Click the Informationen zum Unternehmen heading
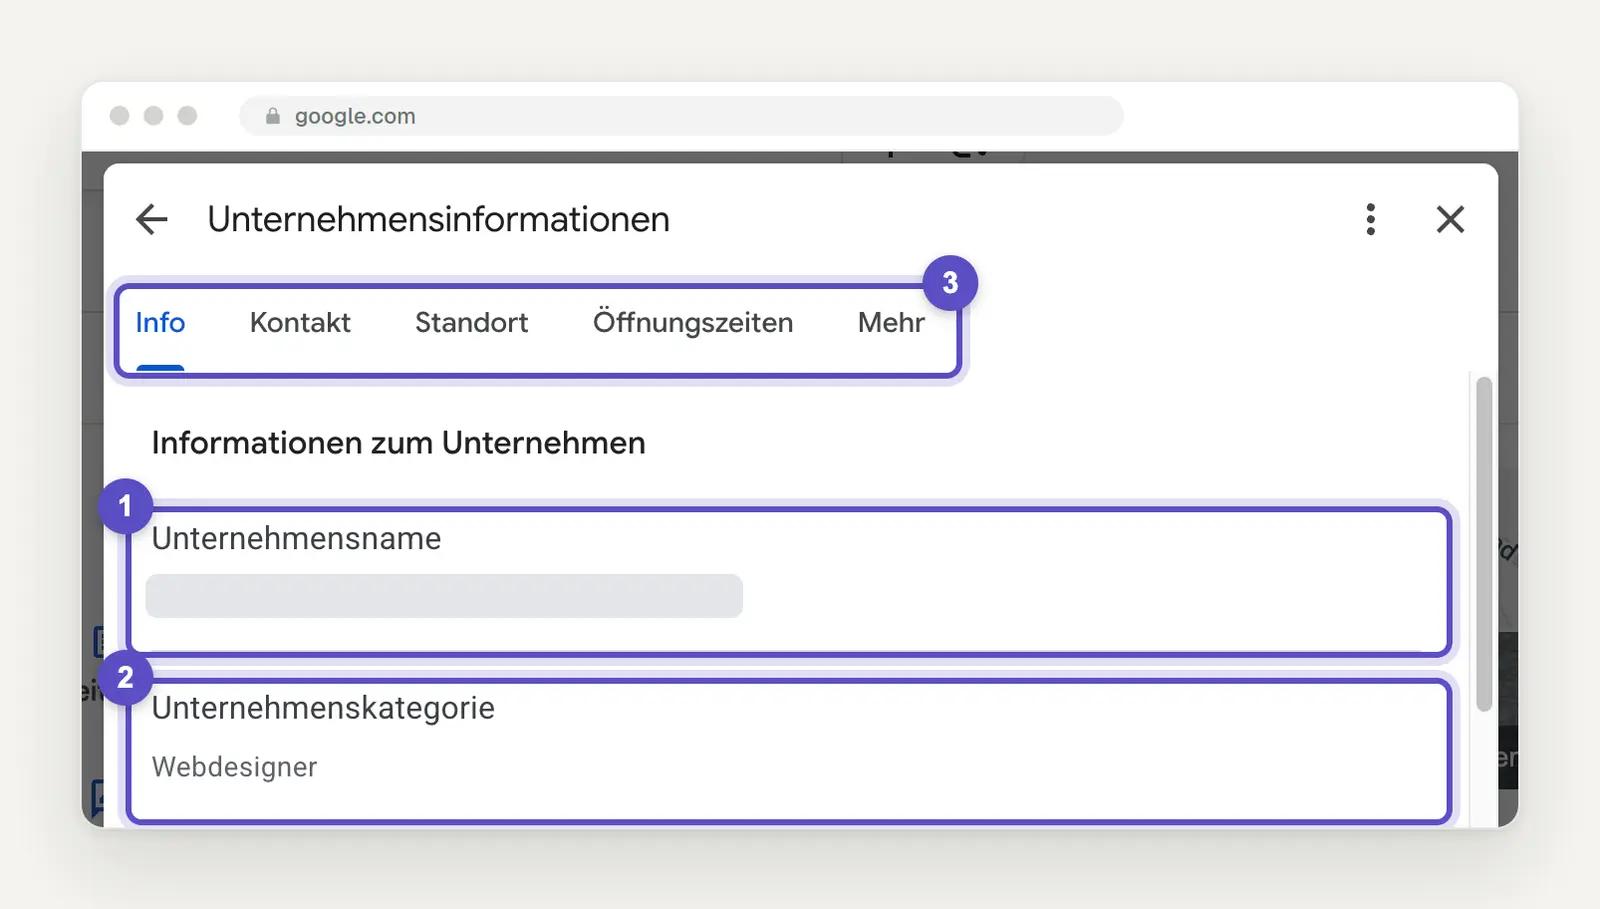The image size is (1600, 909). tap(398, 443)
